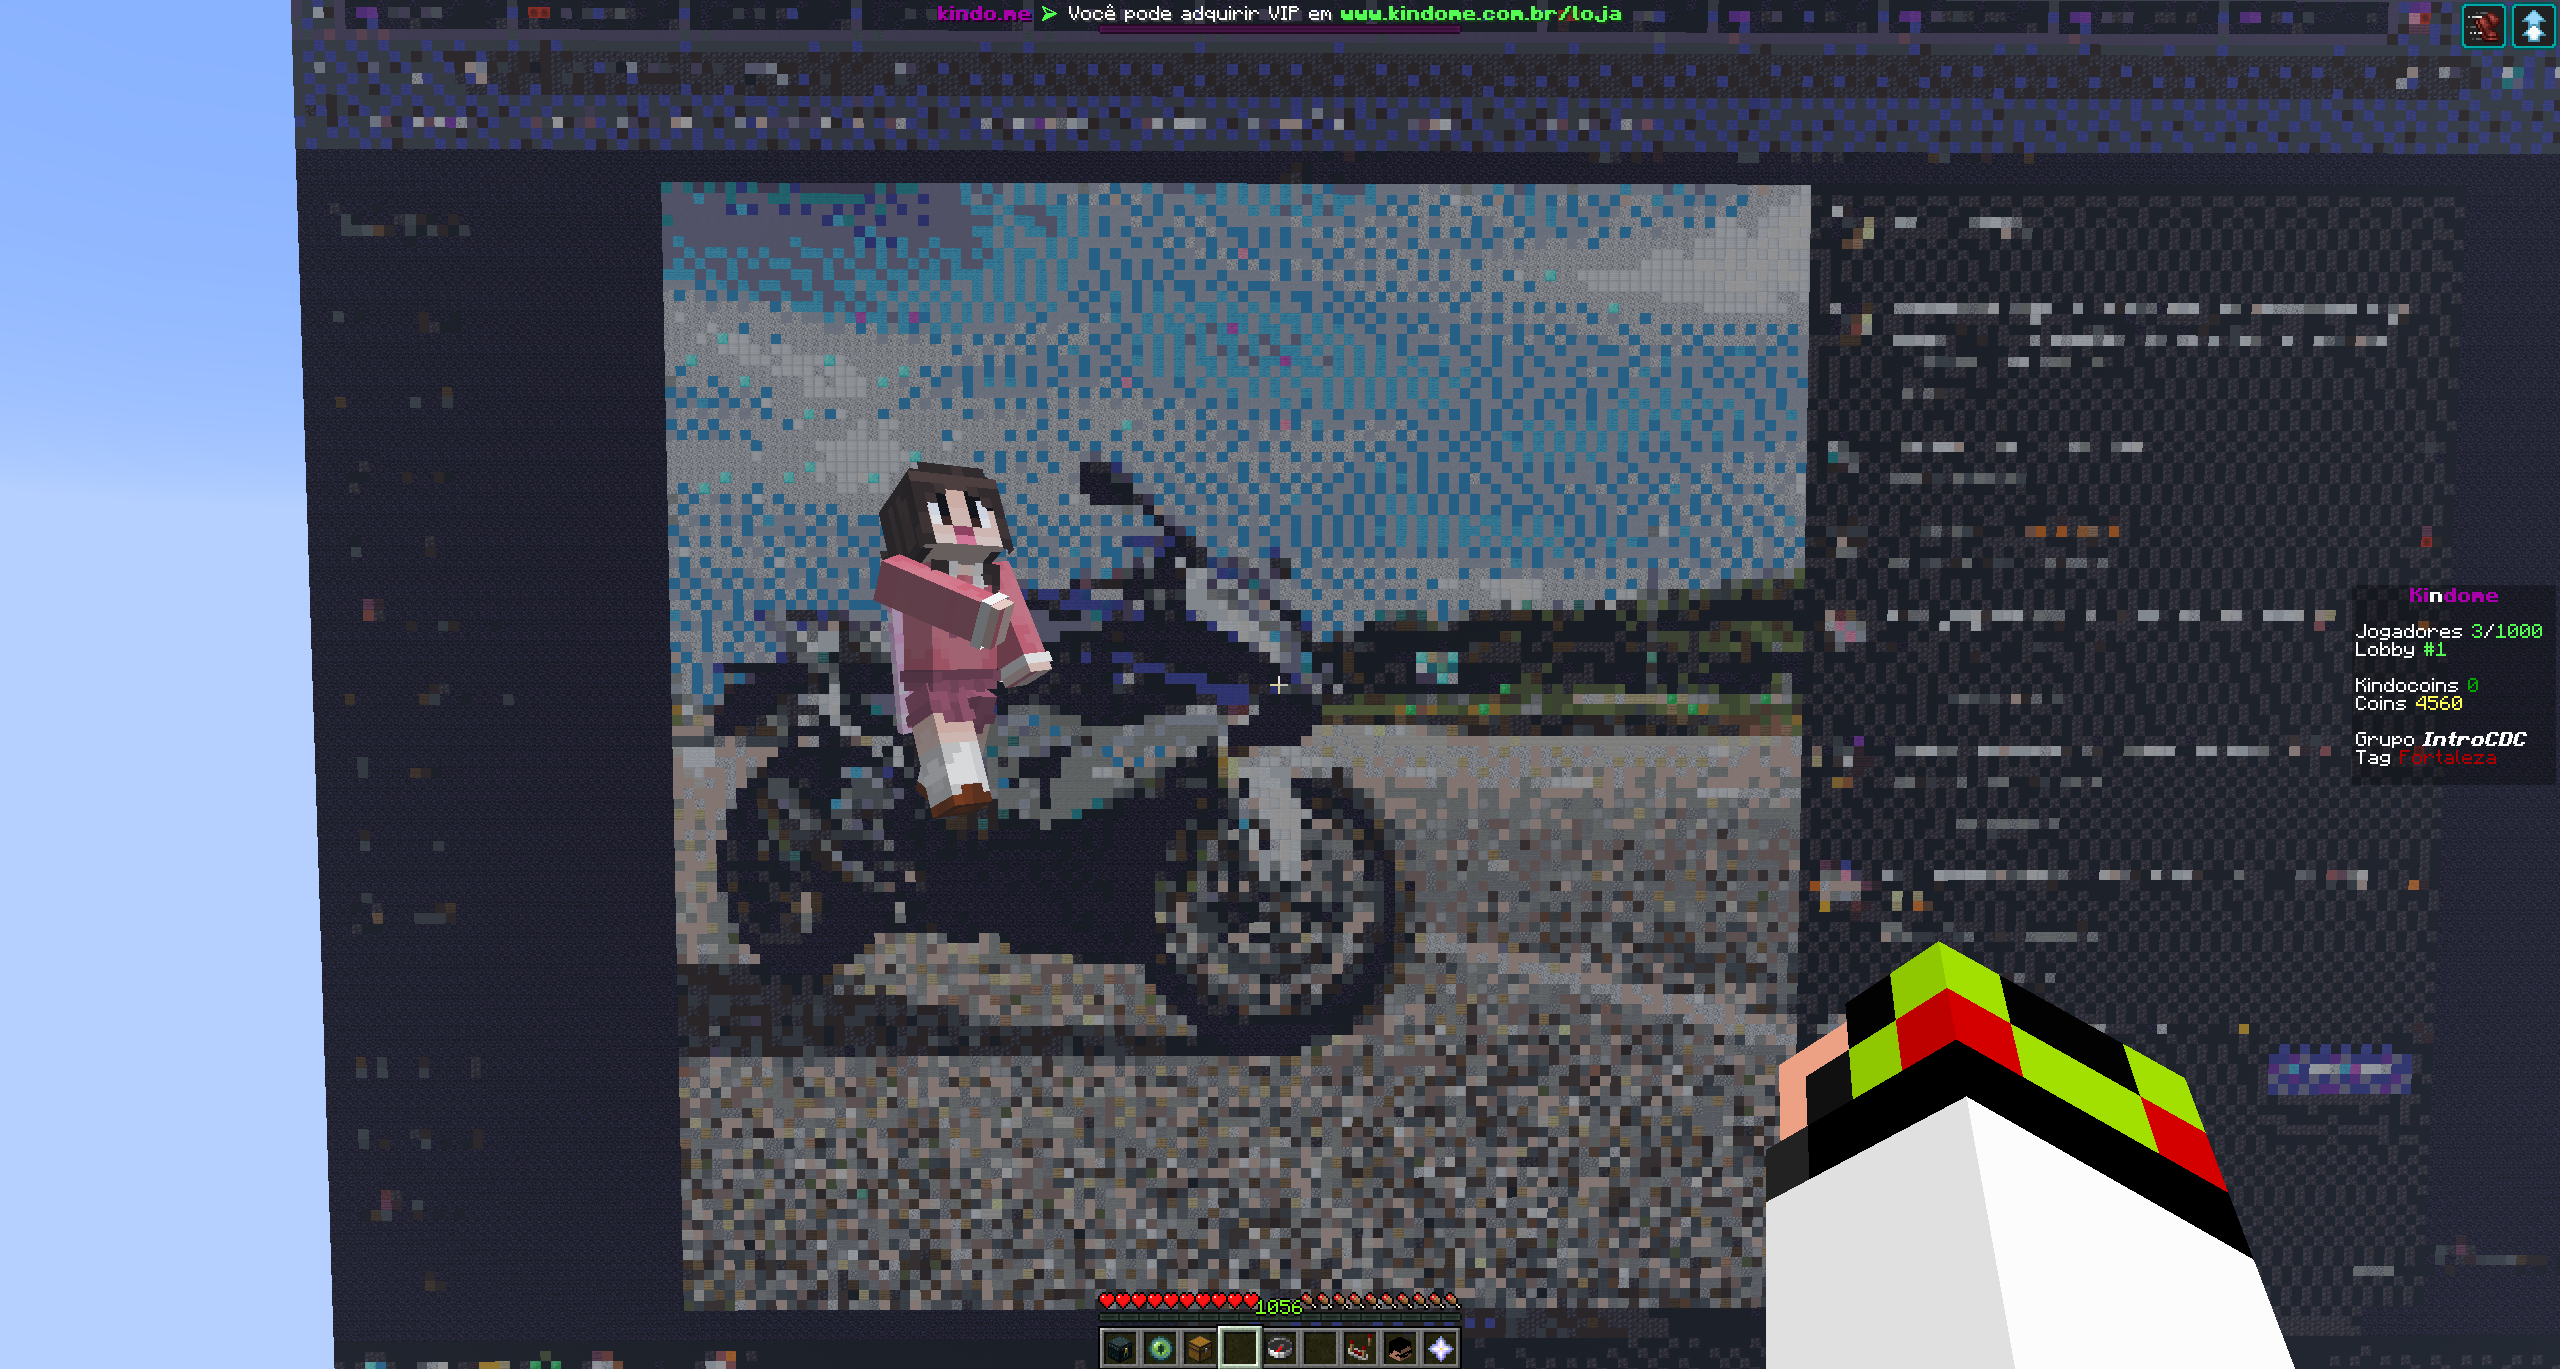The height and width of the screenshot is (1369, 2560).
Task: Select the nether star hotbar item
Action: click(1440, 1348)
